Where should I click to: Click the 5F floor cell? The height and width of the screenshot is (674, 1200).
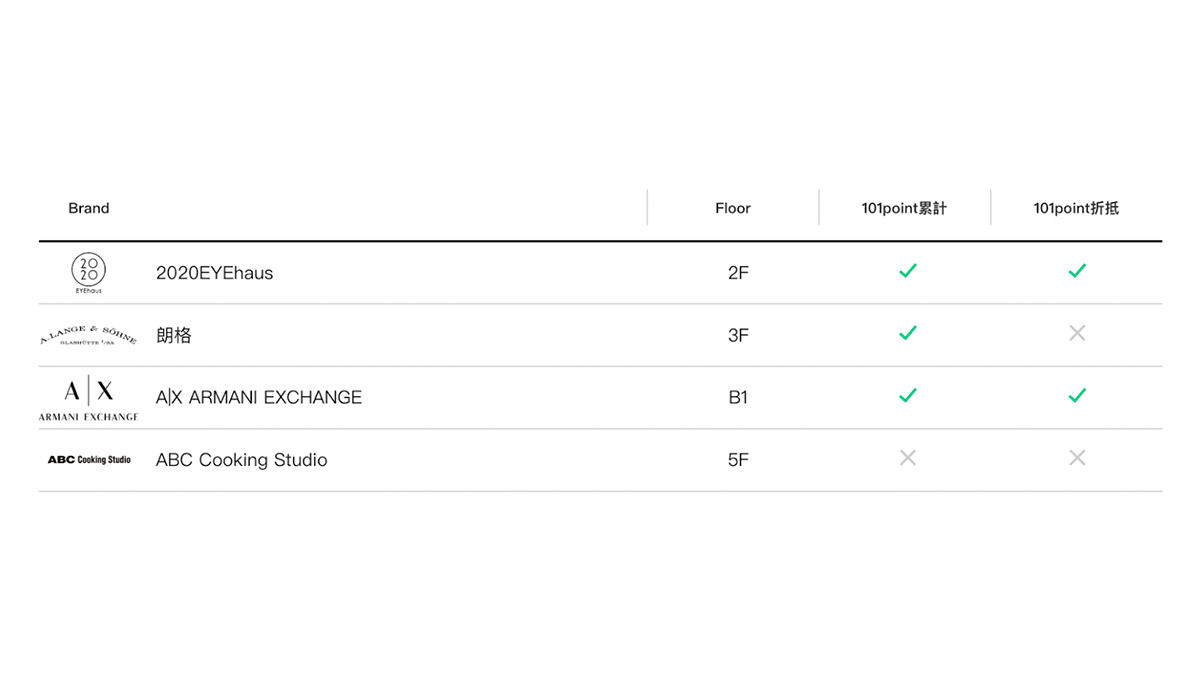[x=738, y=460]
